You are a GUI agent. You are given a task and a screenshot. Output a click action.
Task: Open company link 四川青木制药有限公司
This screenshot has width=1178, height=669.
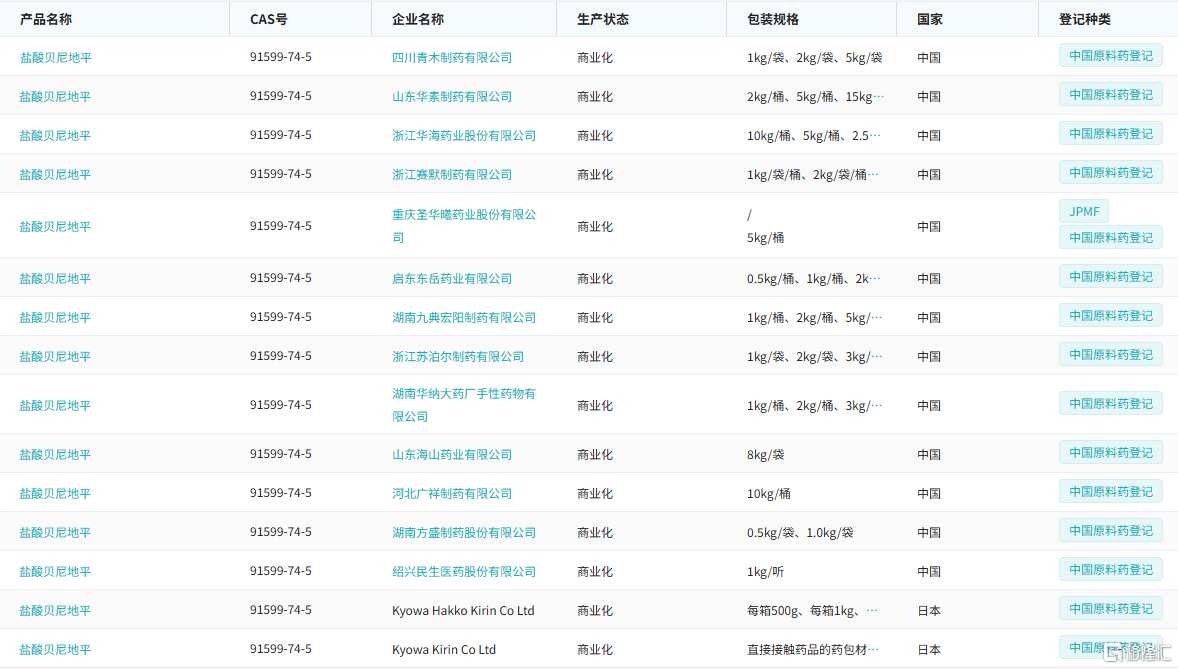coord(452,58)
